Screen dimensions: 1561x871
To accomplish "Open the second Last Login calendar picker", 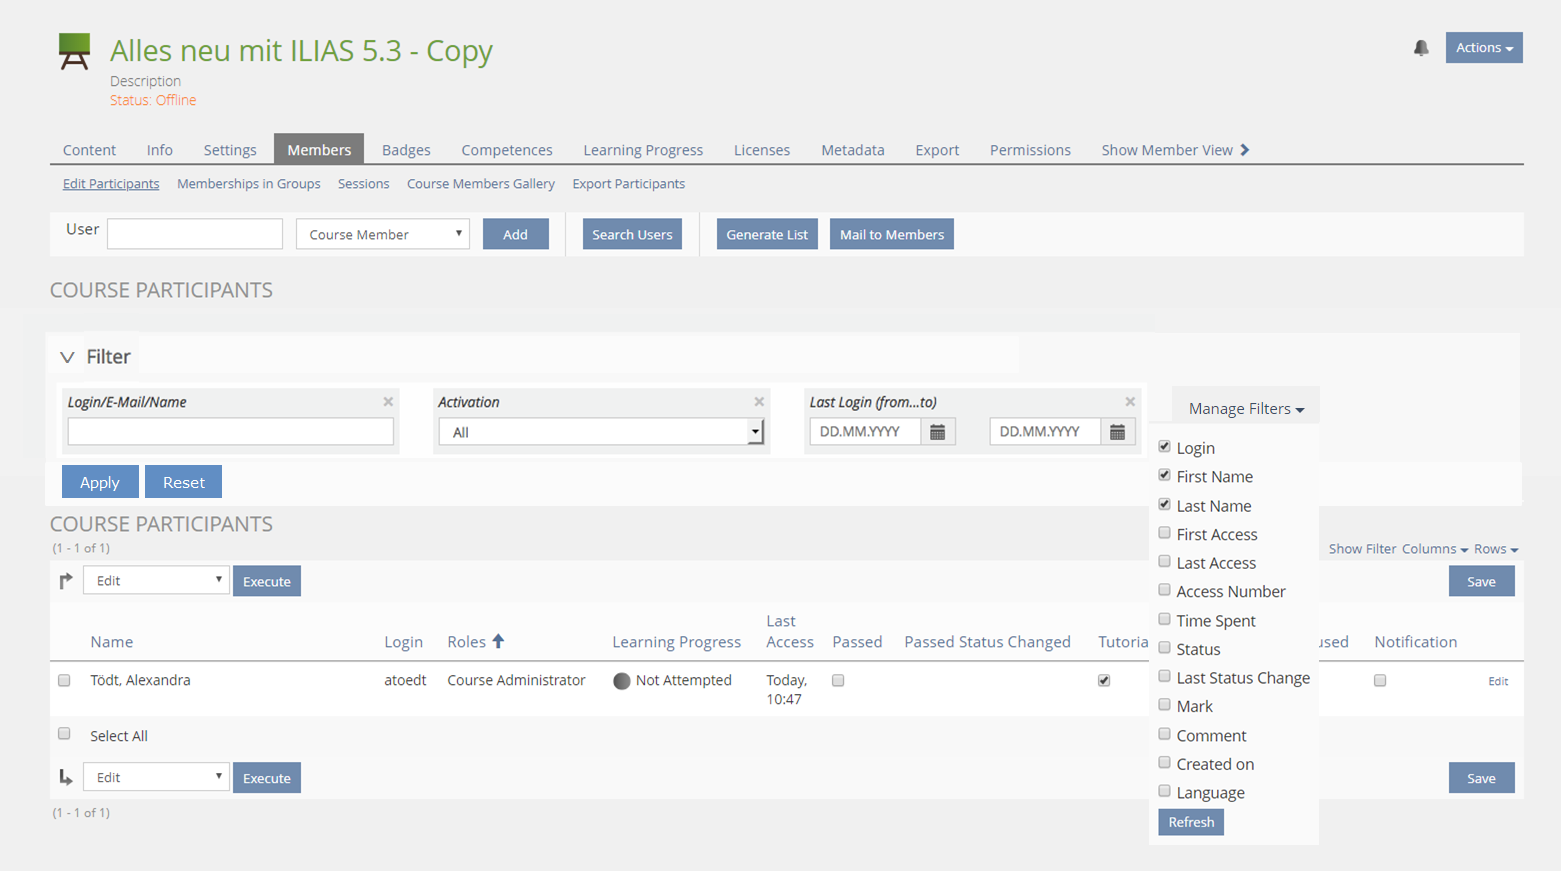I will coord(1117,432).
